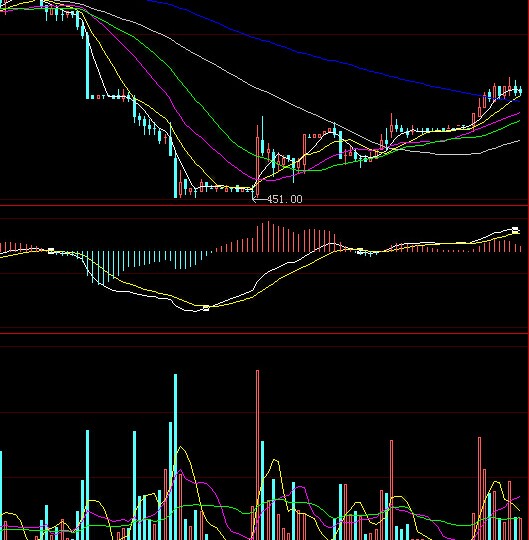This screenshot has width=529, height=540.
Task: Click the red divider between price and MACD panels
Action: click(x=264, y=206)
